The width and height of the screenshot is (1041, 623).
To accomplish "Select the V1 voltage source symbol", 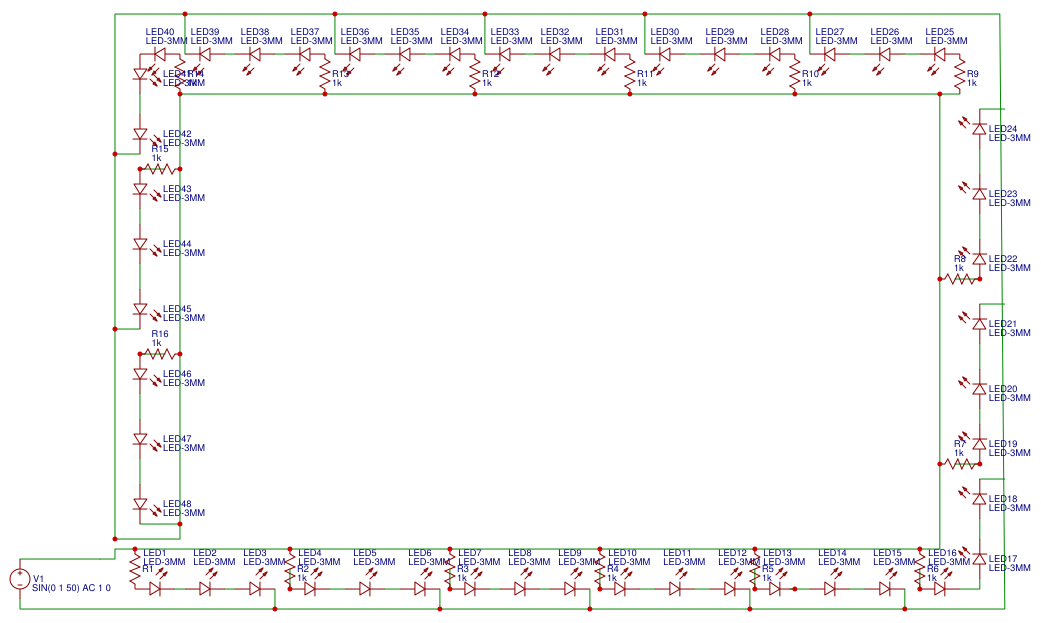I will 19,578.
